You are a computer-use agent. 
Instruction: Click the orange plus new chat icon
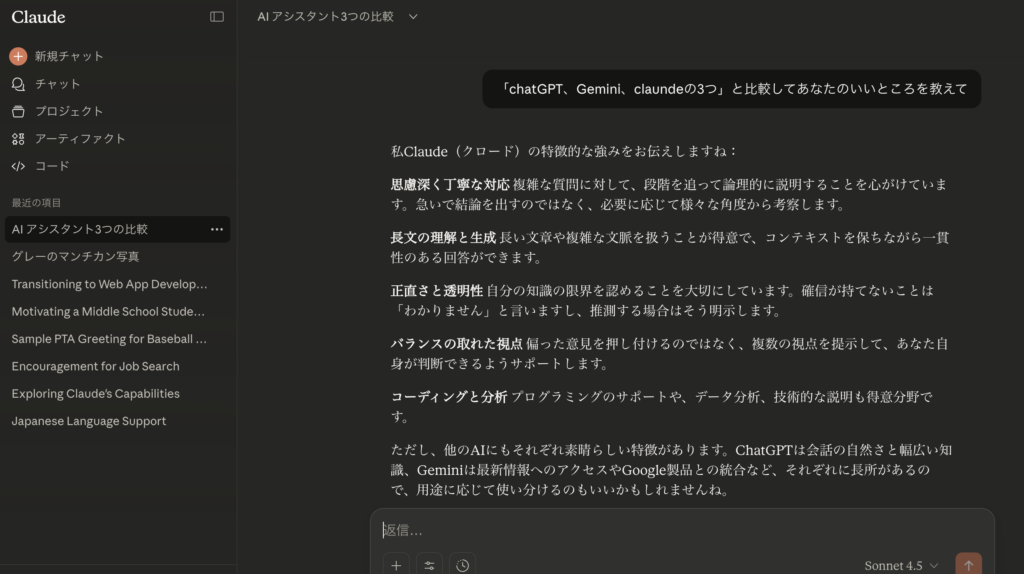(18, 56)
